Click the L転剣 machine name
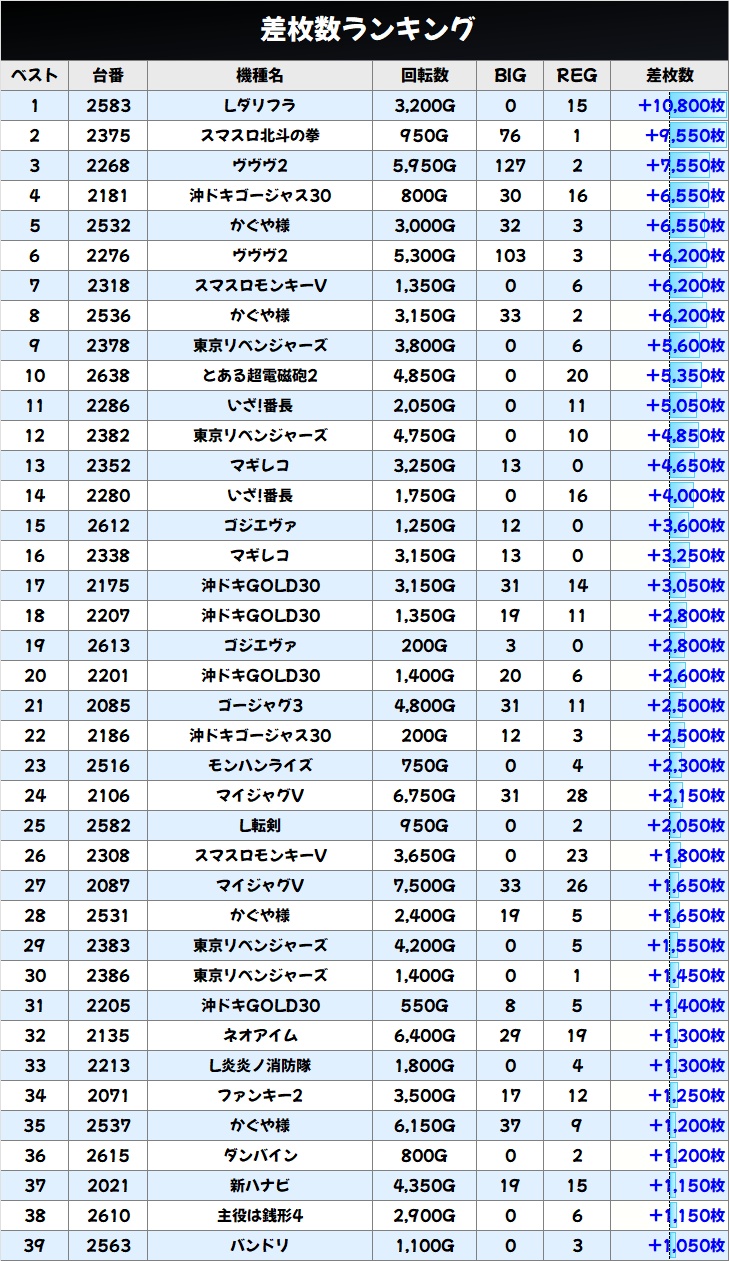The height and width of the screenshot is (1261, 729). [x=260, y=826]
